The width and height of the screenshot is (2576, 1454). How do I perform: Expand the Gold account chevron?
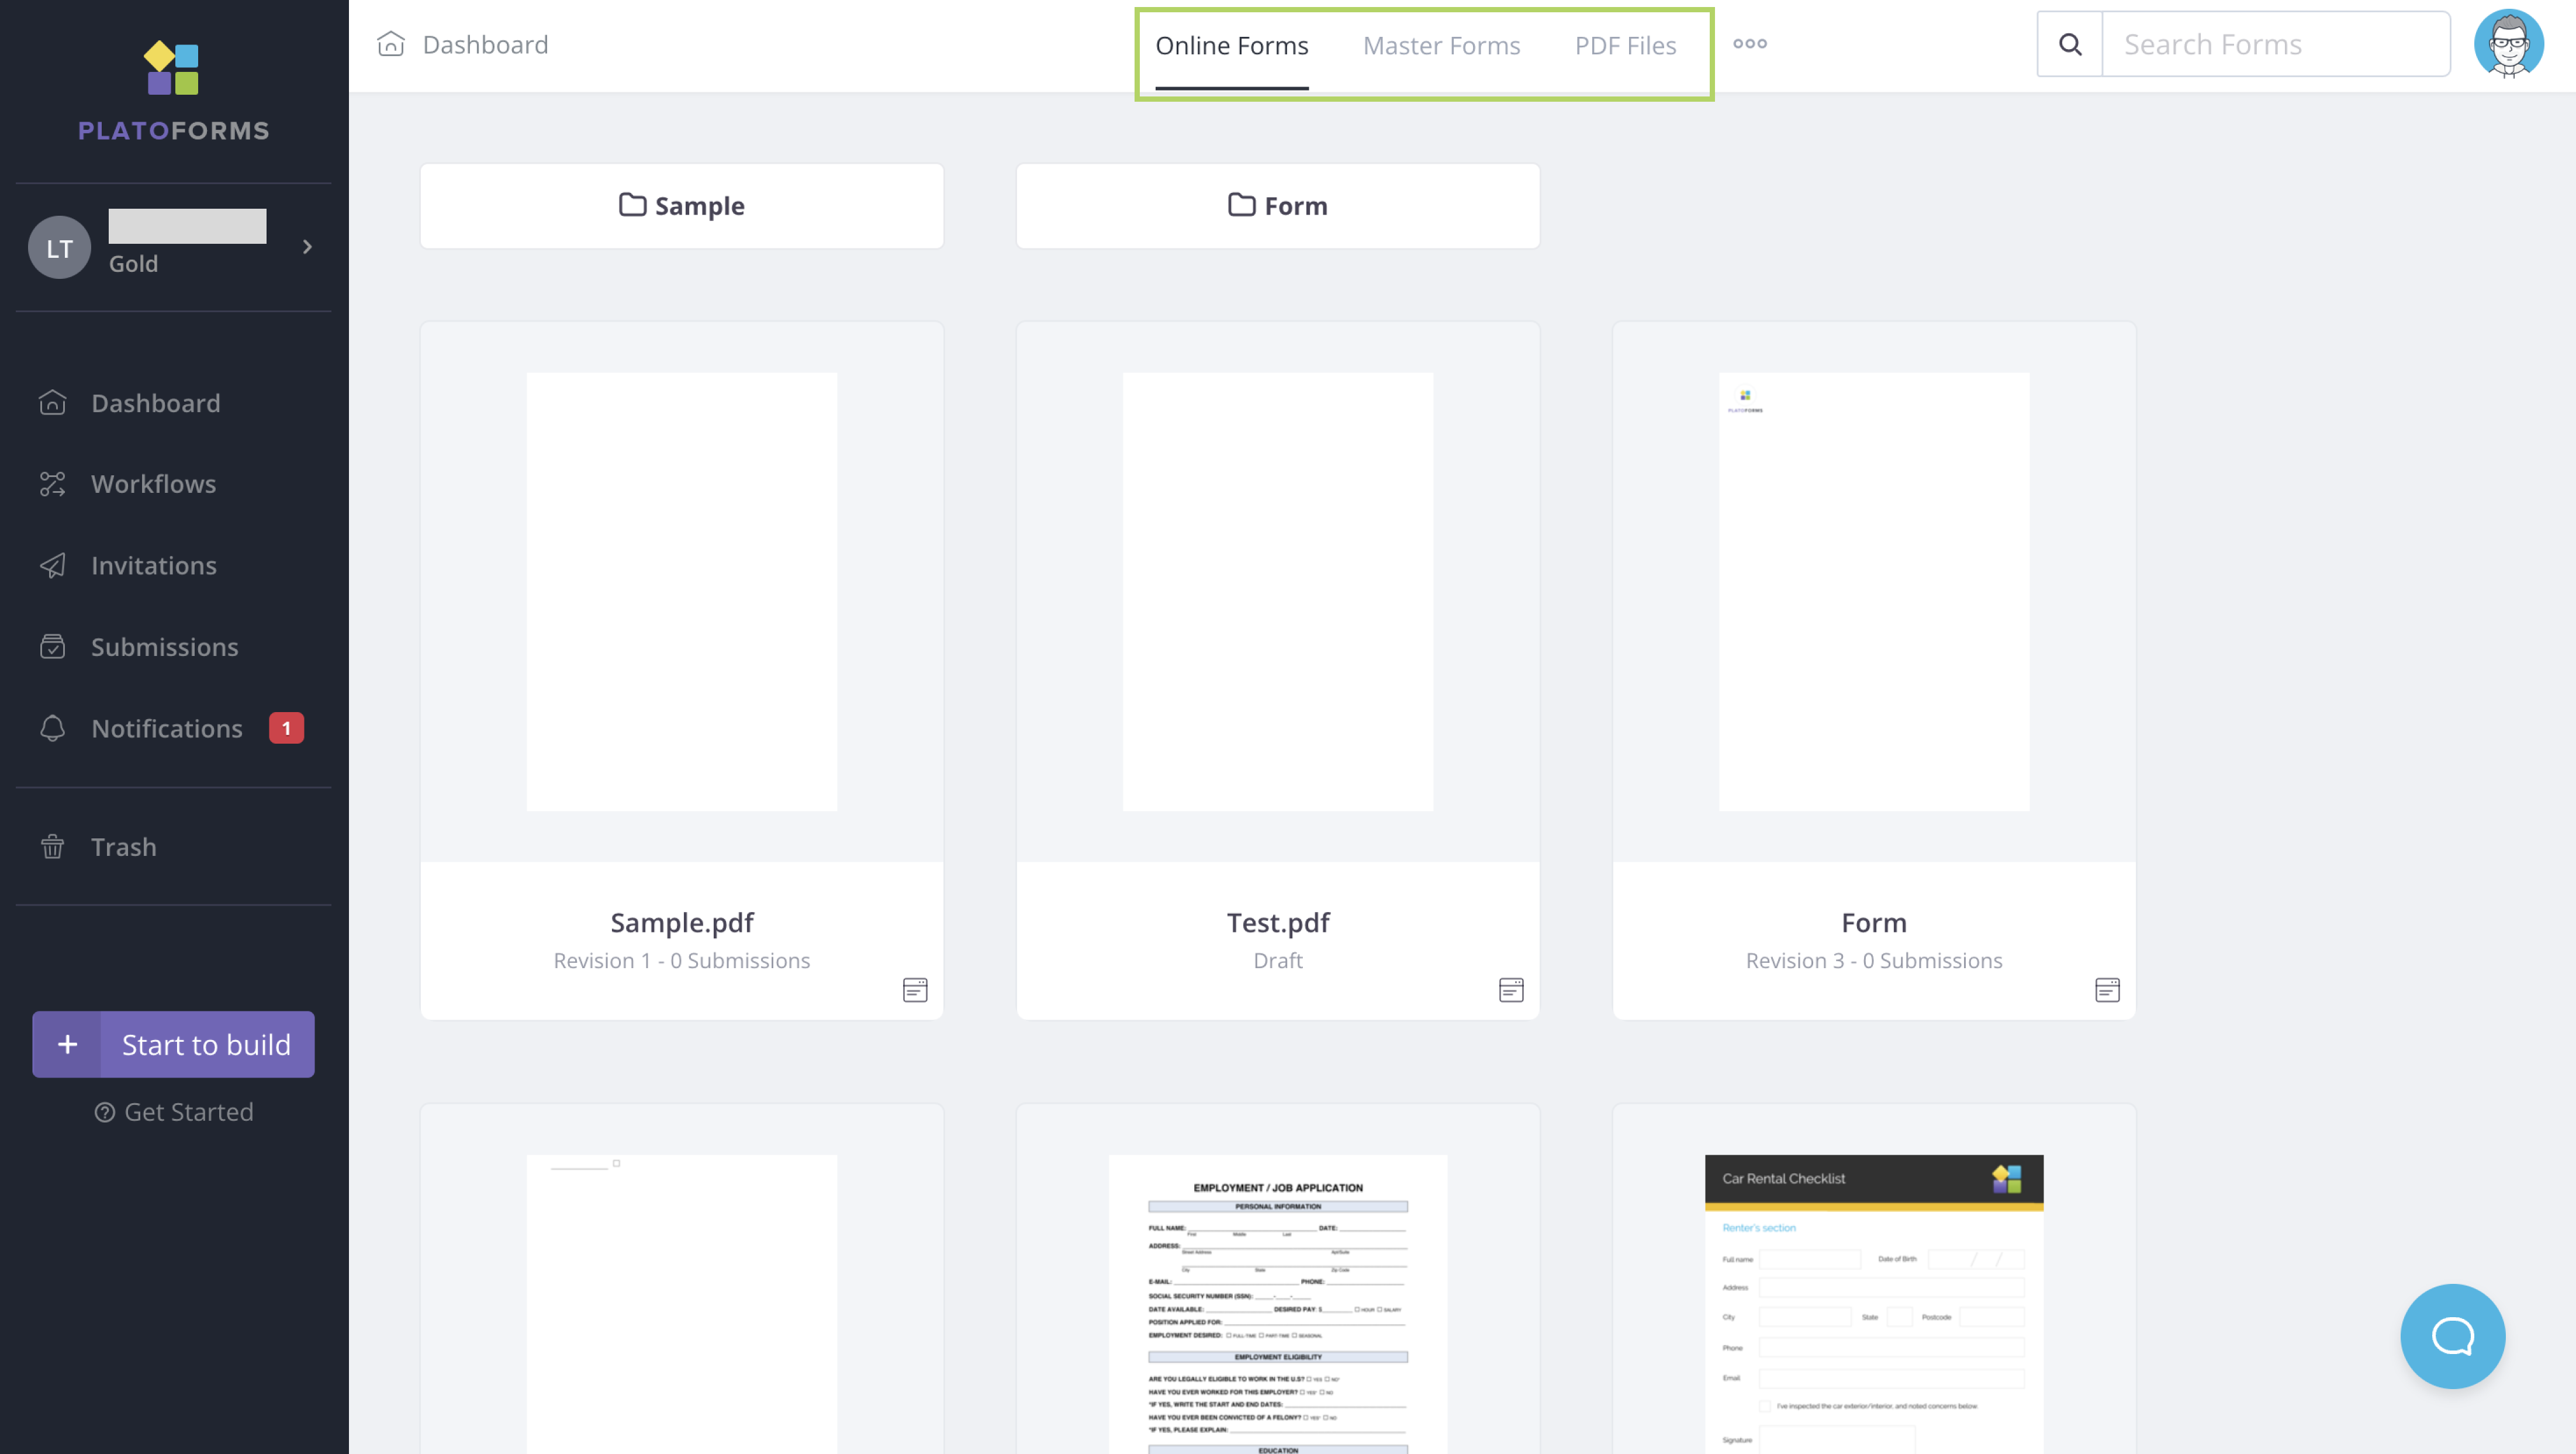[x=307, y=247]
